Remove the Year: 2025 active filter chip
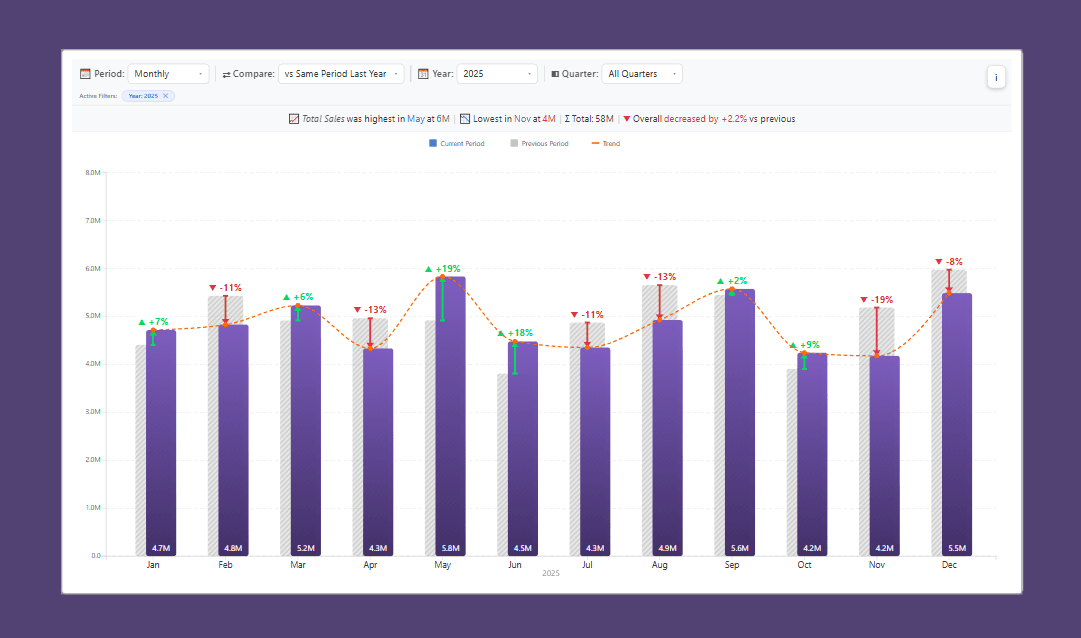The image size is (1081, 638). pos(165,96)
